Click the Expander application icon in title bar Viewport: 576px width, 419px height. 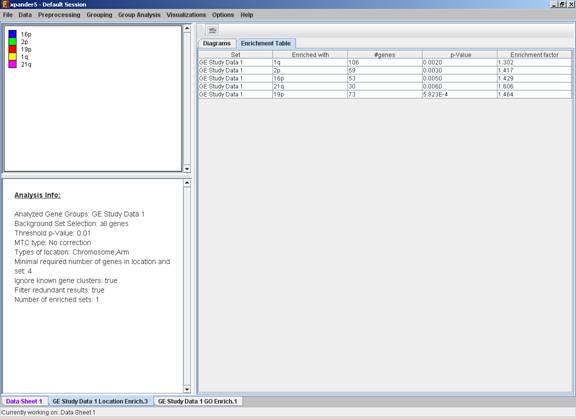(5, 4)
